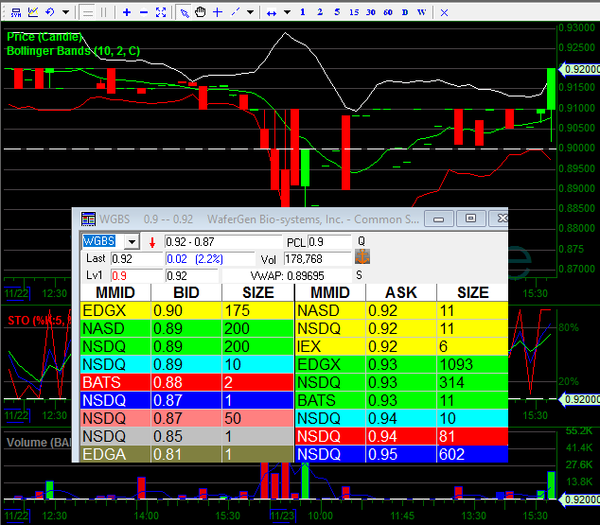Open the WGBS symbol dropdown

pos(131,242)
